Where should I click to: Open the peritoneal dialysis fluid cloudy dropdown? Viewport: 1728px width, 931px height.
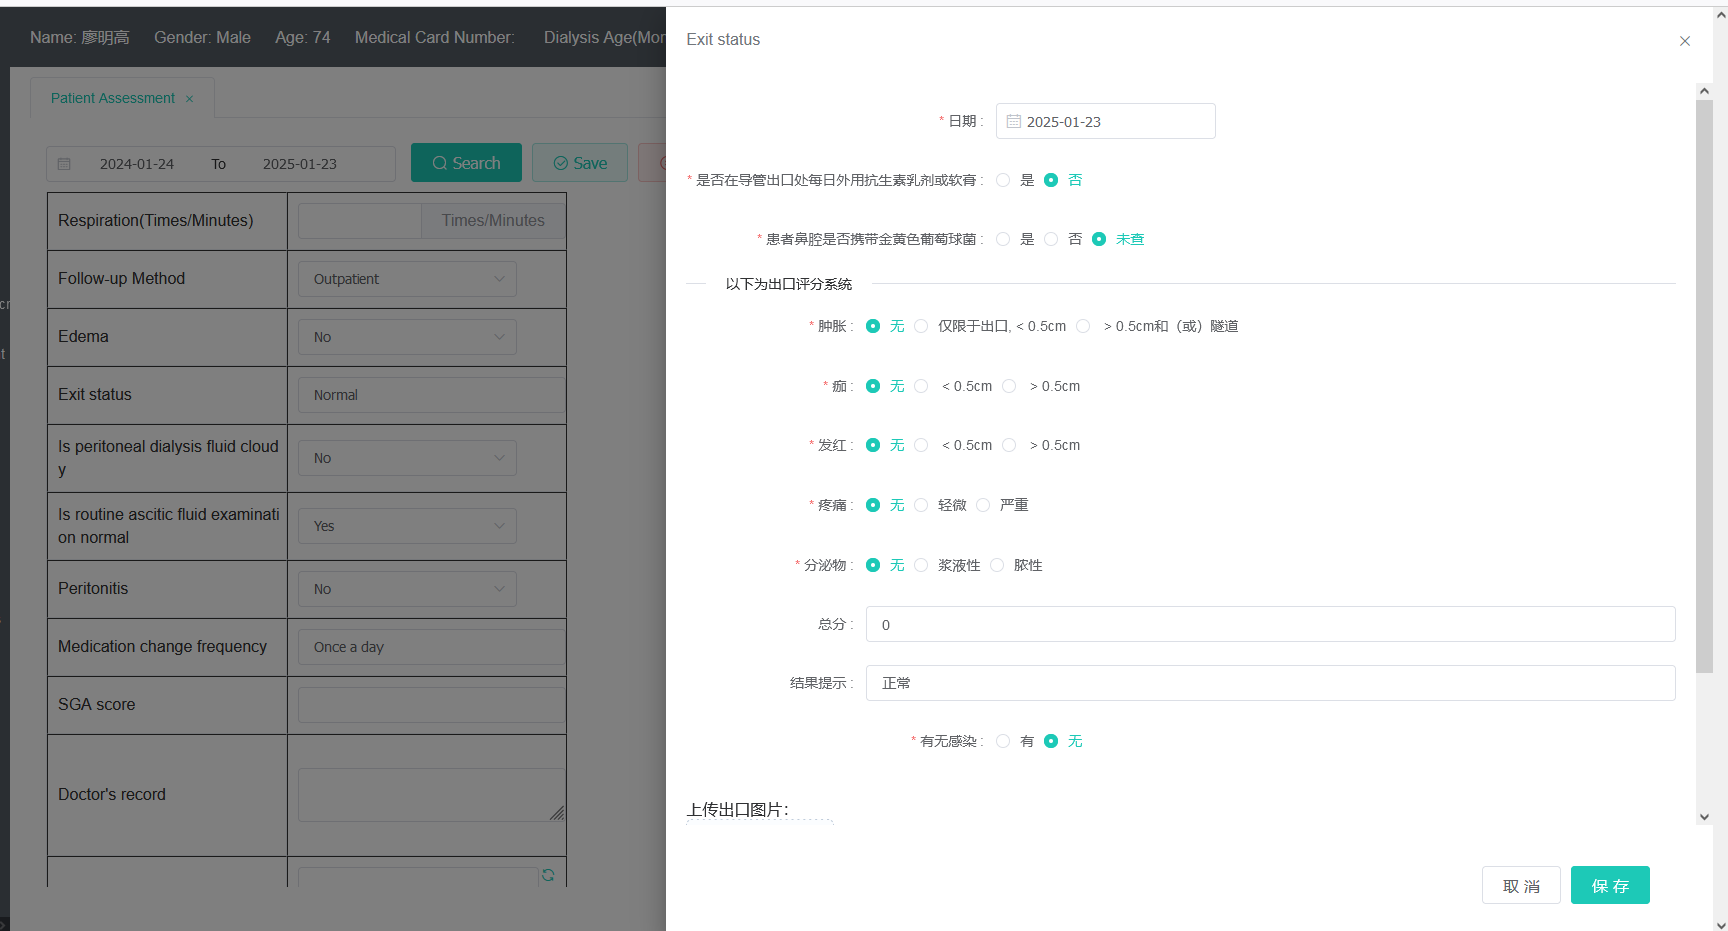(407, 458)
